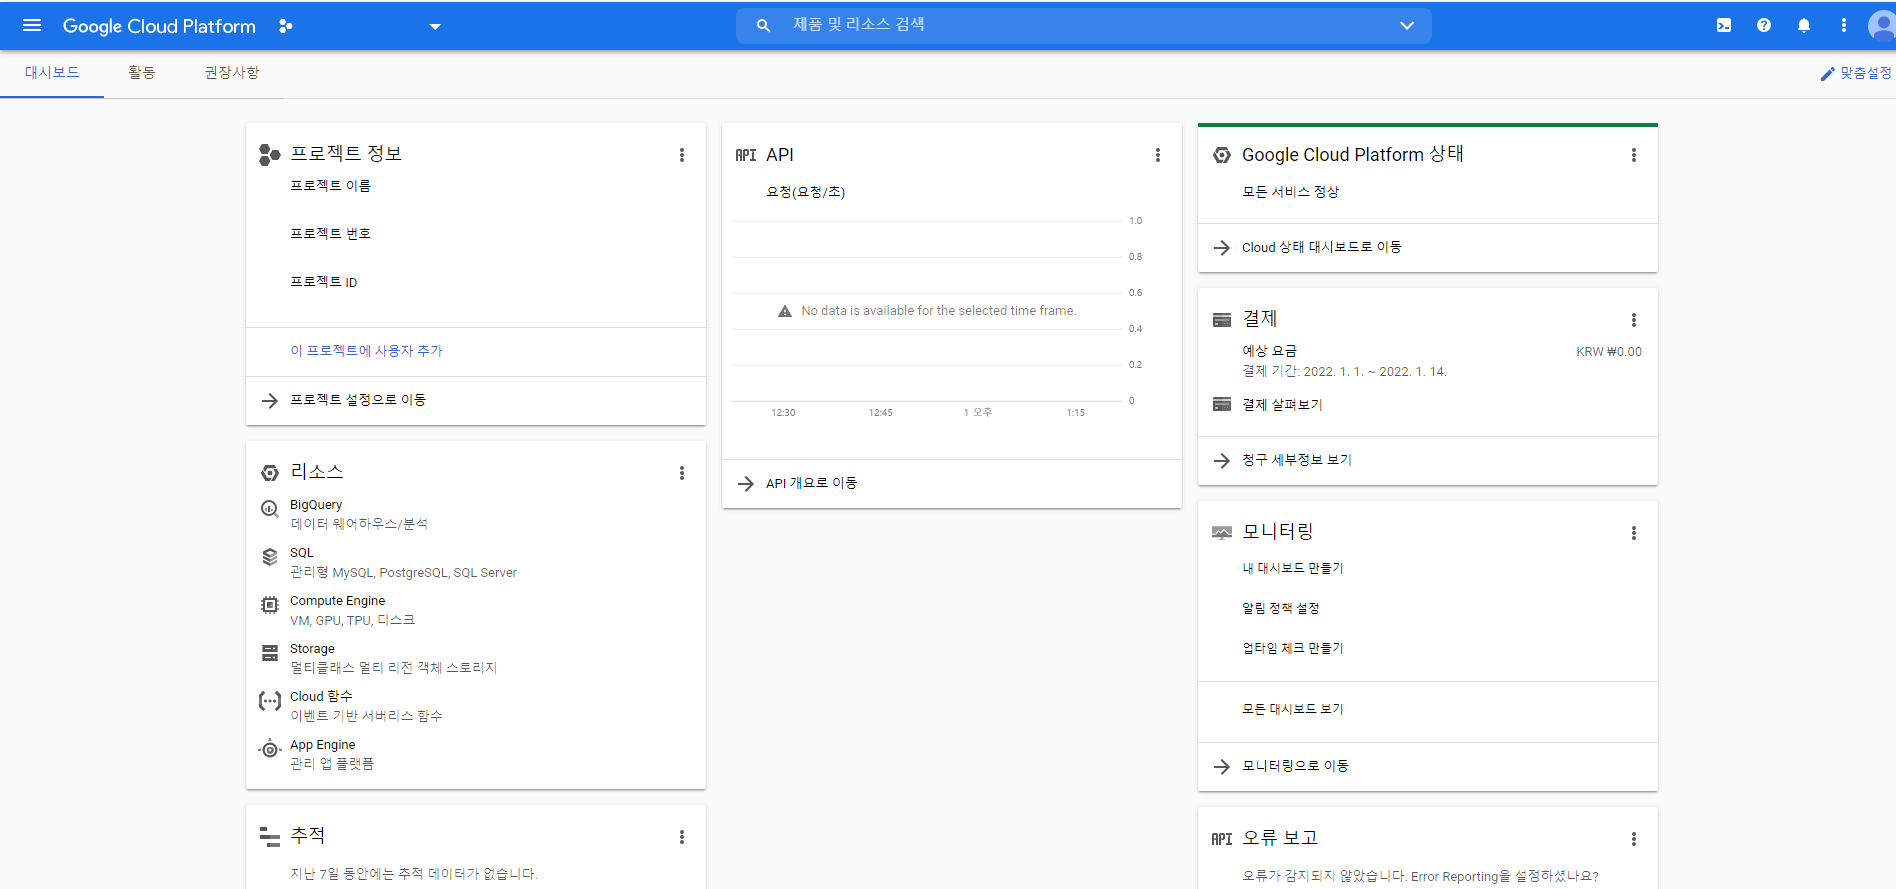Click the user account avatar
Screen dimensions: 1896x889
(x=1882, y=26)
